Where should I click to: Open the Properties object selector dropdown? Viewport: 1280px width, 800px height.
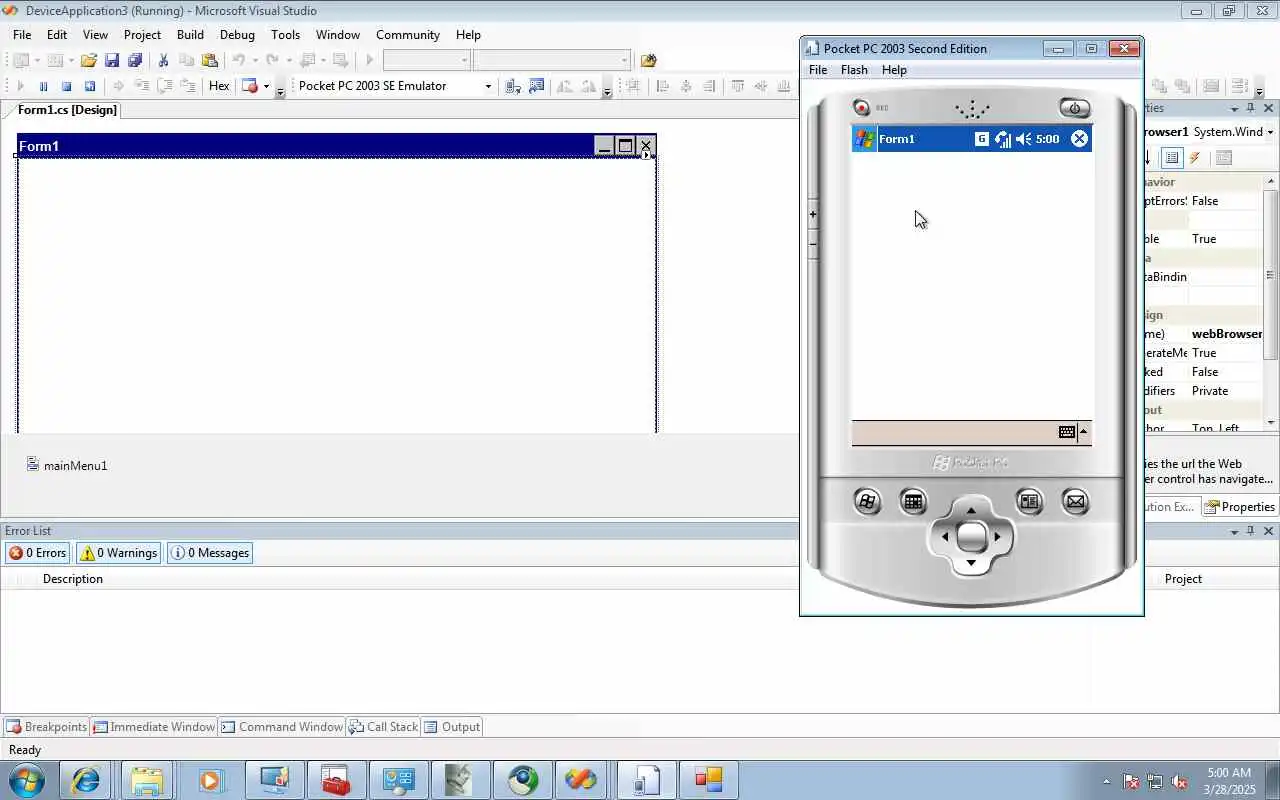click(x=1270, y=132)
